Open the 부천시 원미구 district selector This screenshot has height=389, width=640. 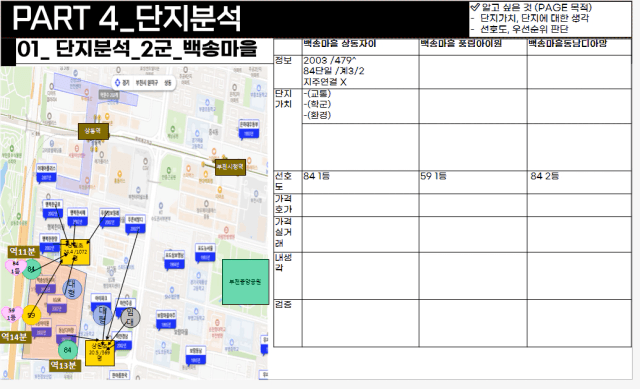click(x=147, y=83)
